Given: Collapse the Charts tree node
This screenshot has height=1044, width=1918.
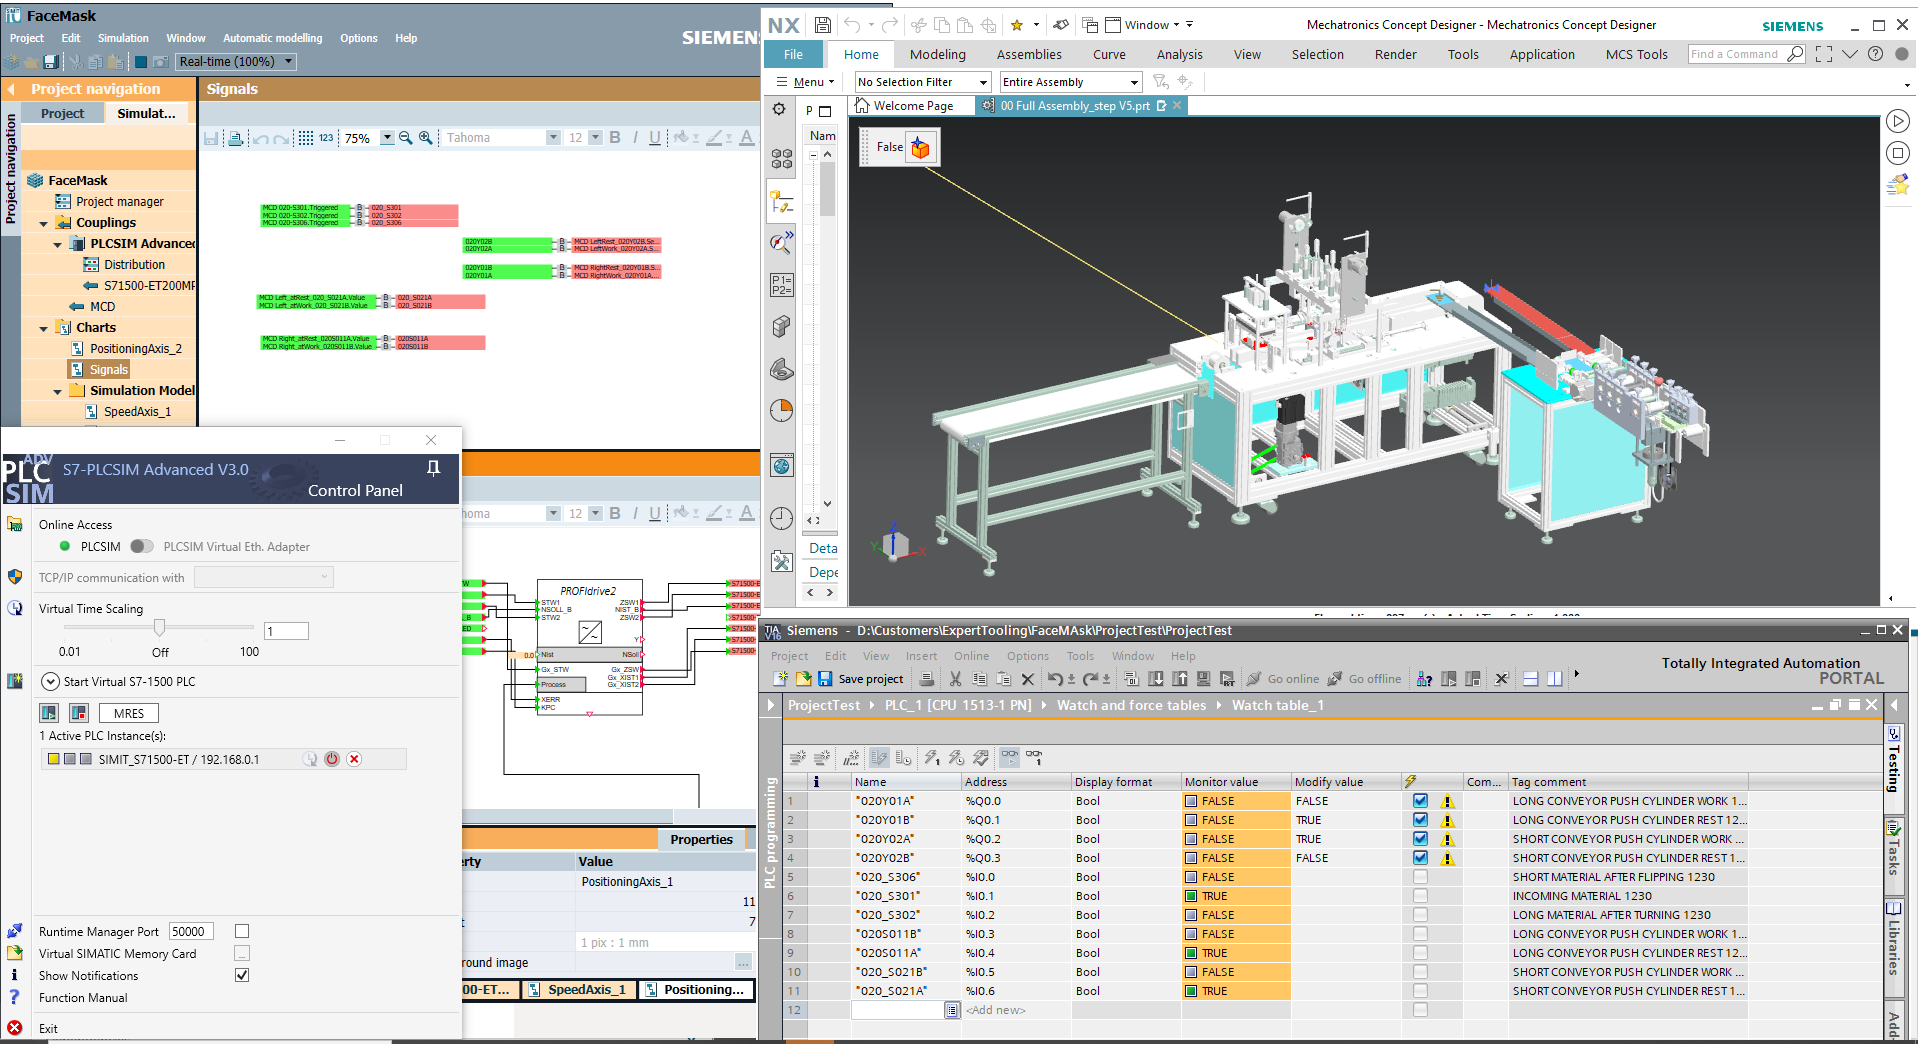Looking at the screenshot, I should [44, 328].
